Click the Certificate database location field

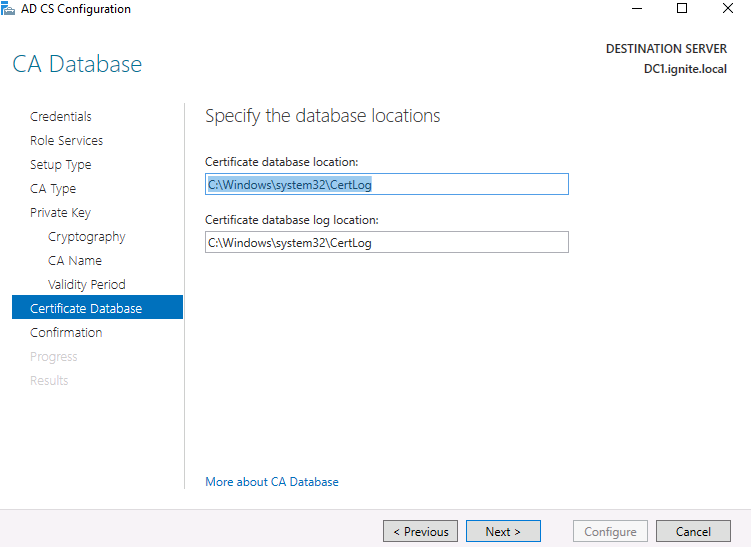(386, 185)
